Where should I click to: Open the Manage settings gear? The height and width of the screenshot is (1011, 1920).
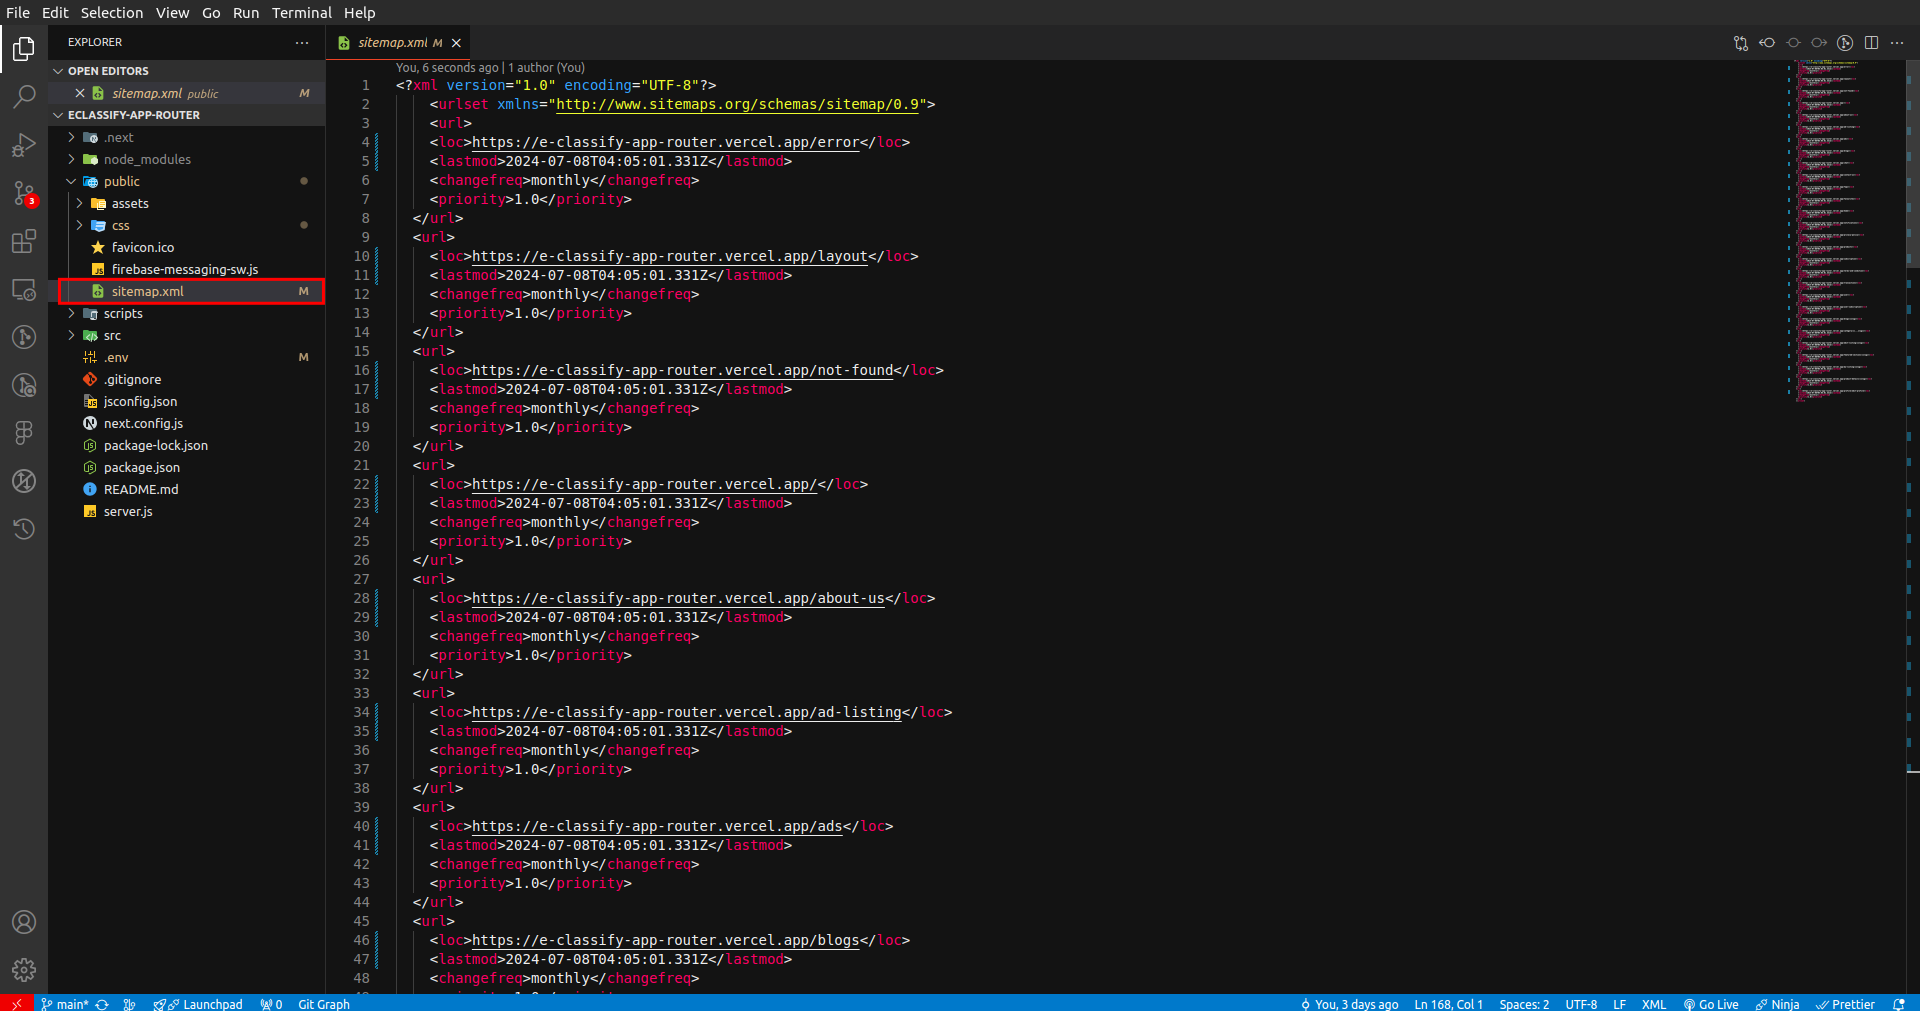click(24, 969)
